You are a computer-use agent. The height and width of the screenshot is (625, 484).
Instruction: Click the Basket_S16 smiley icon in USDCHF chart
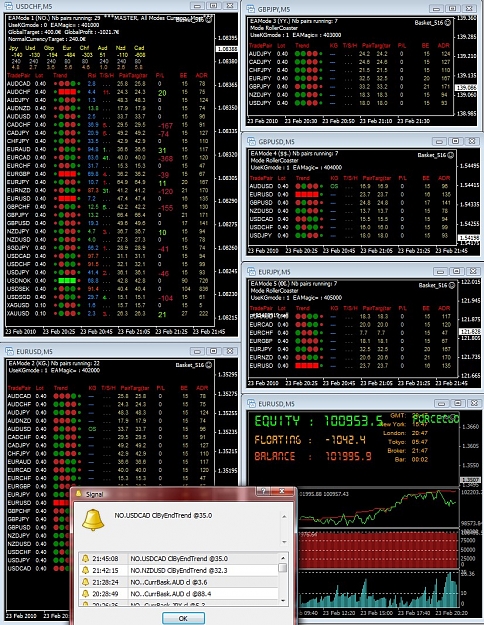pyautogui.click(x=208, y=19)
